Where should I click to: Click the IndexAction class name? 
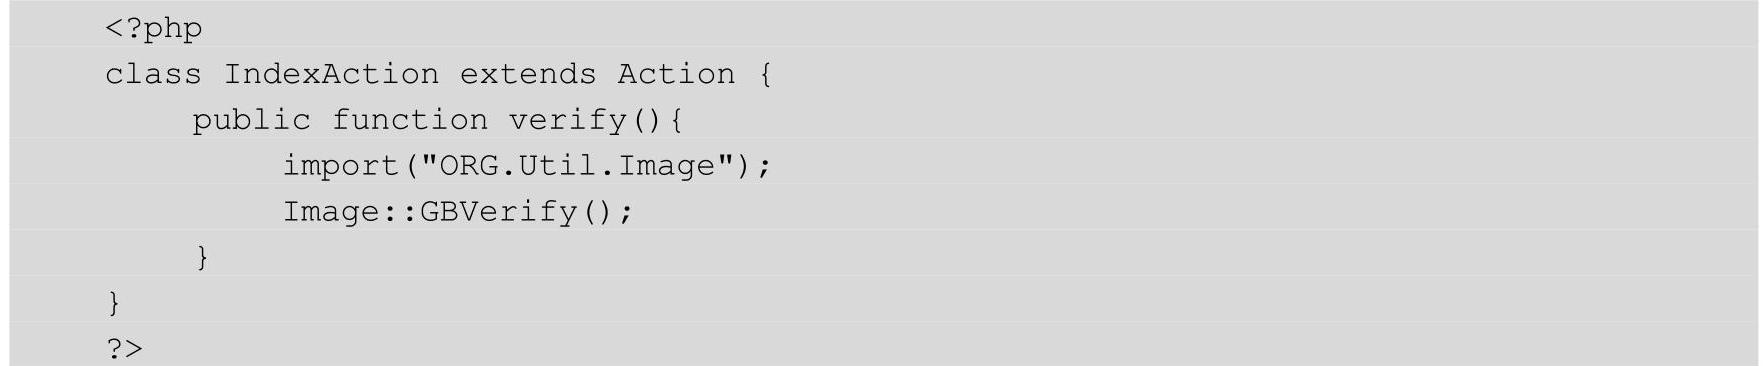point(331,74)
